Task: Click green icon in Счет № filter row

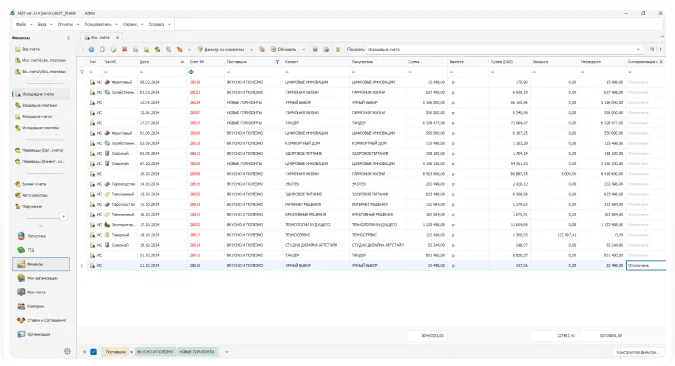Action: click(x=191, y=72)
